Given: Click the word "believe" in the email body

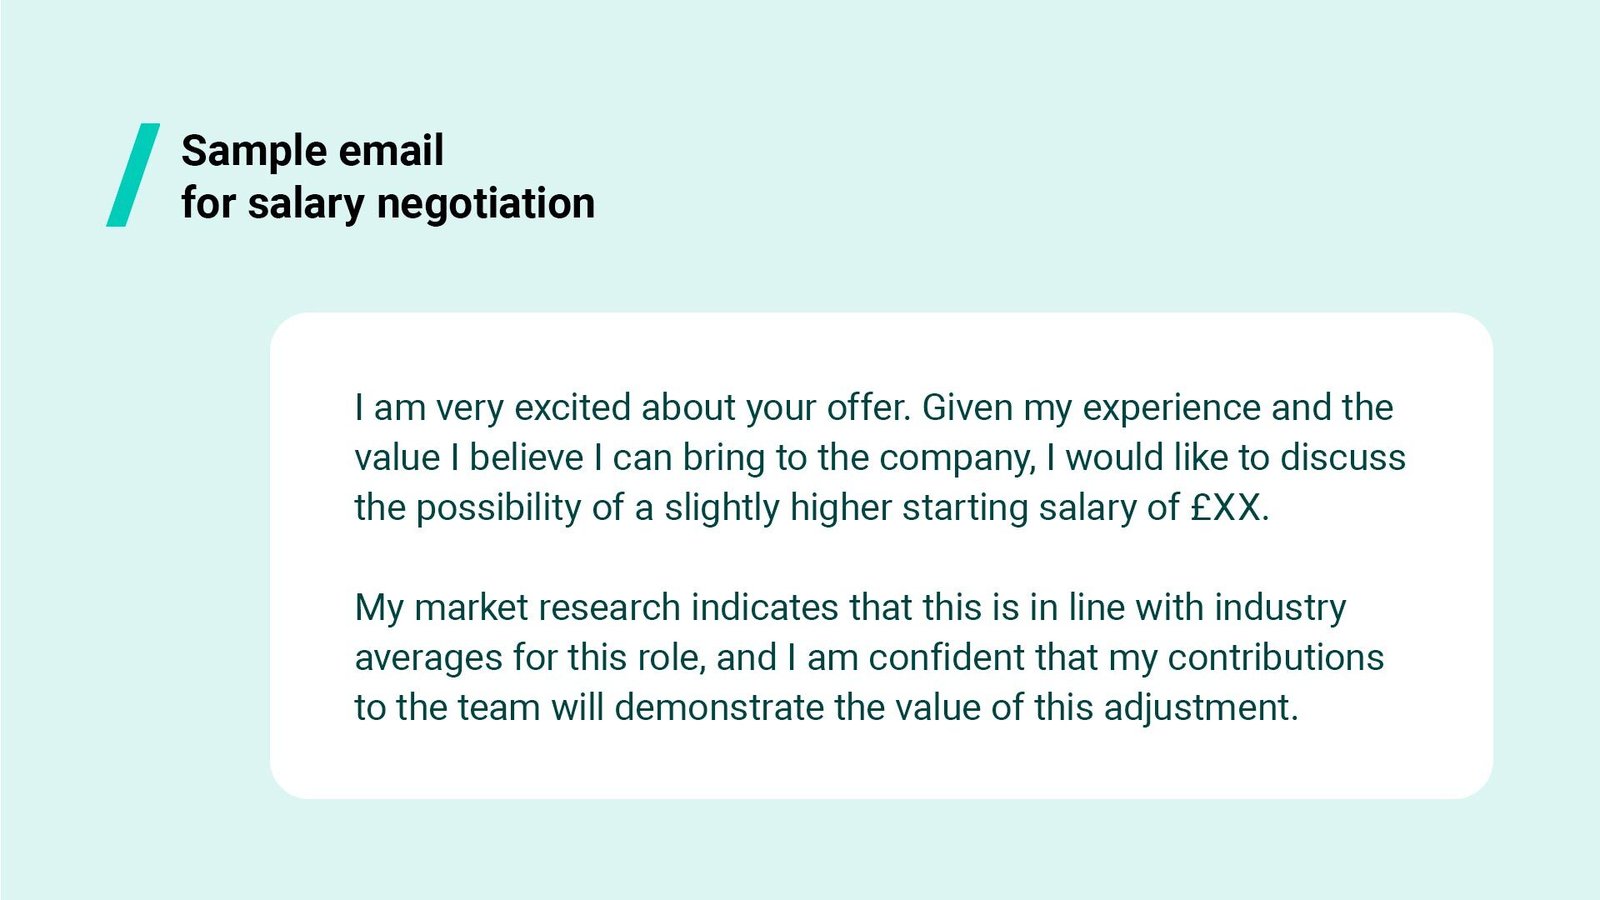Looking at the screenshot, I should click(526, 457).
